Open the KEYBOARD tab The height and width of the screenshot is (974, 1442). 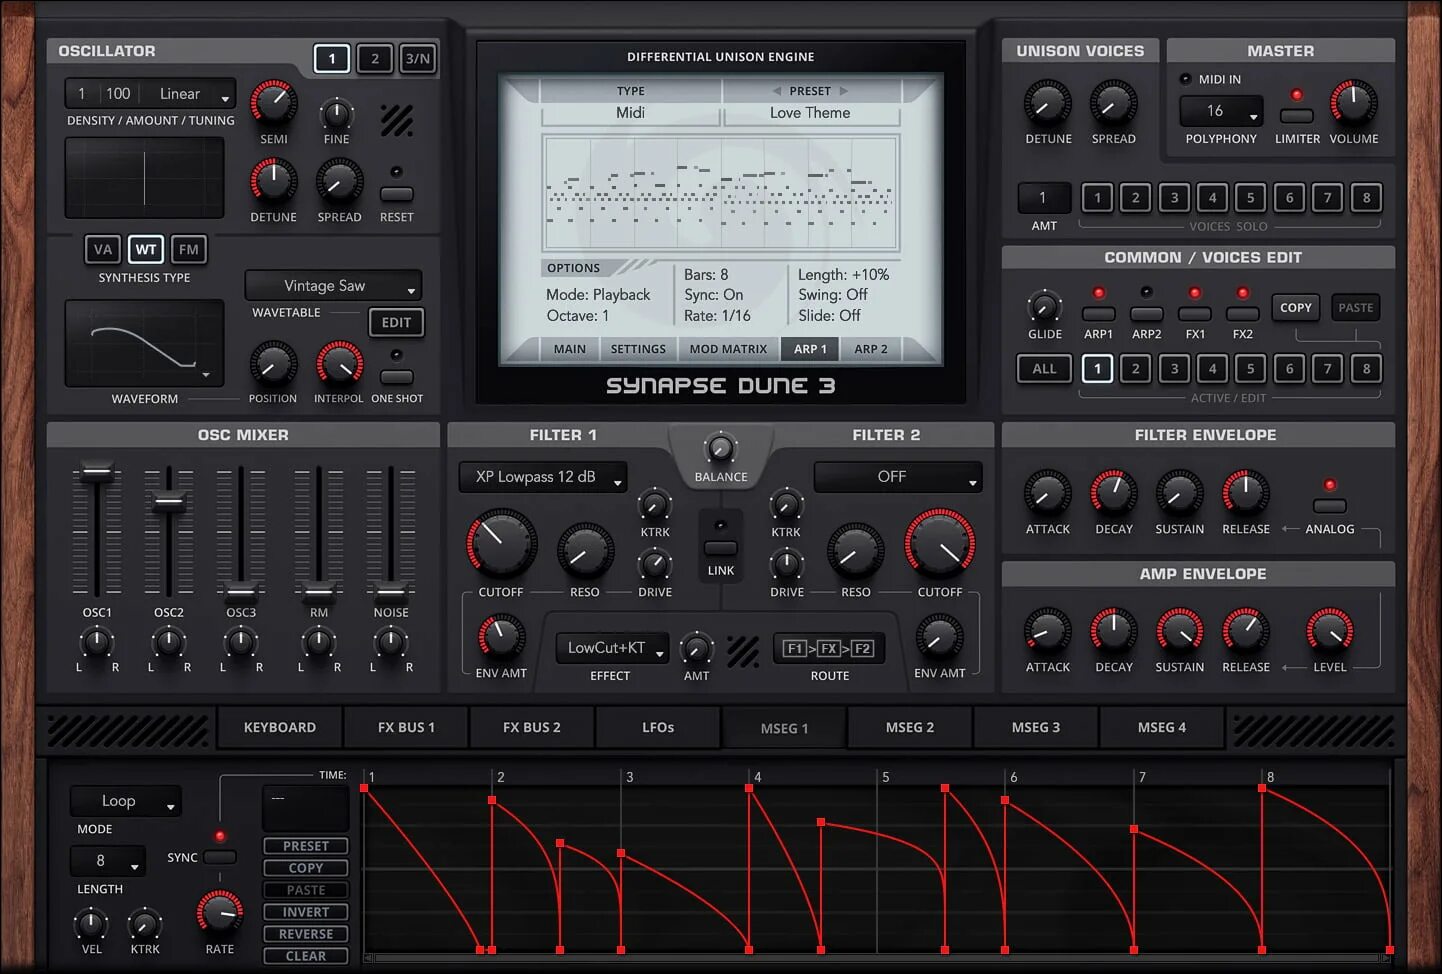coord(280,727)
